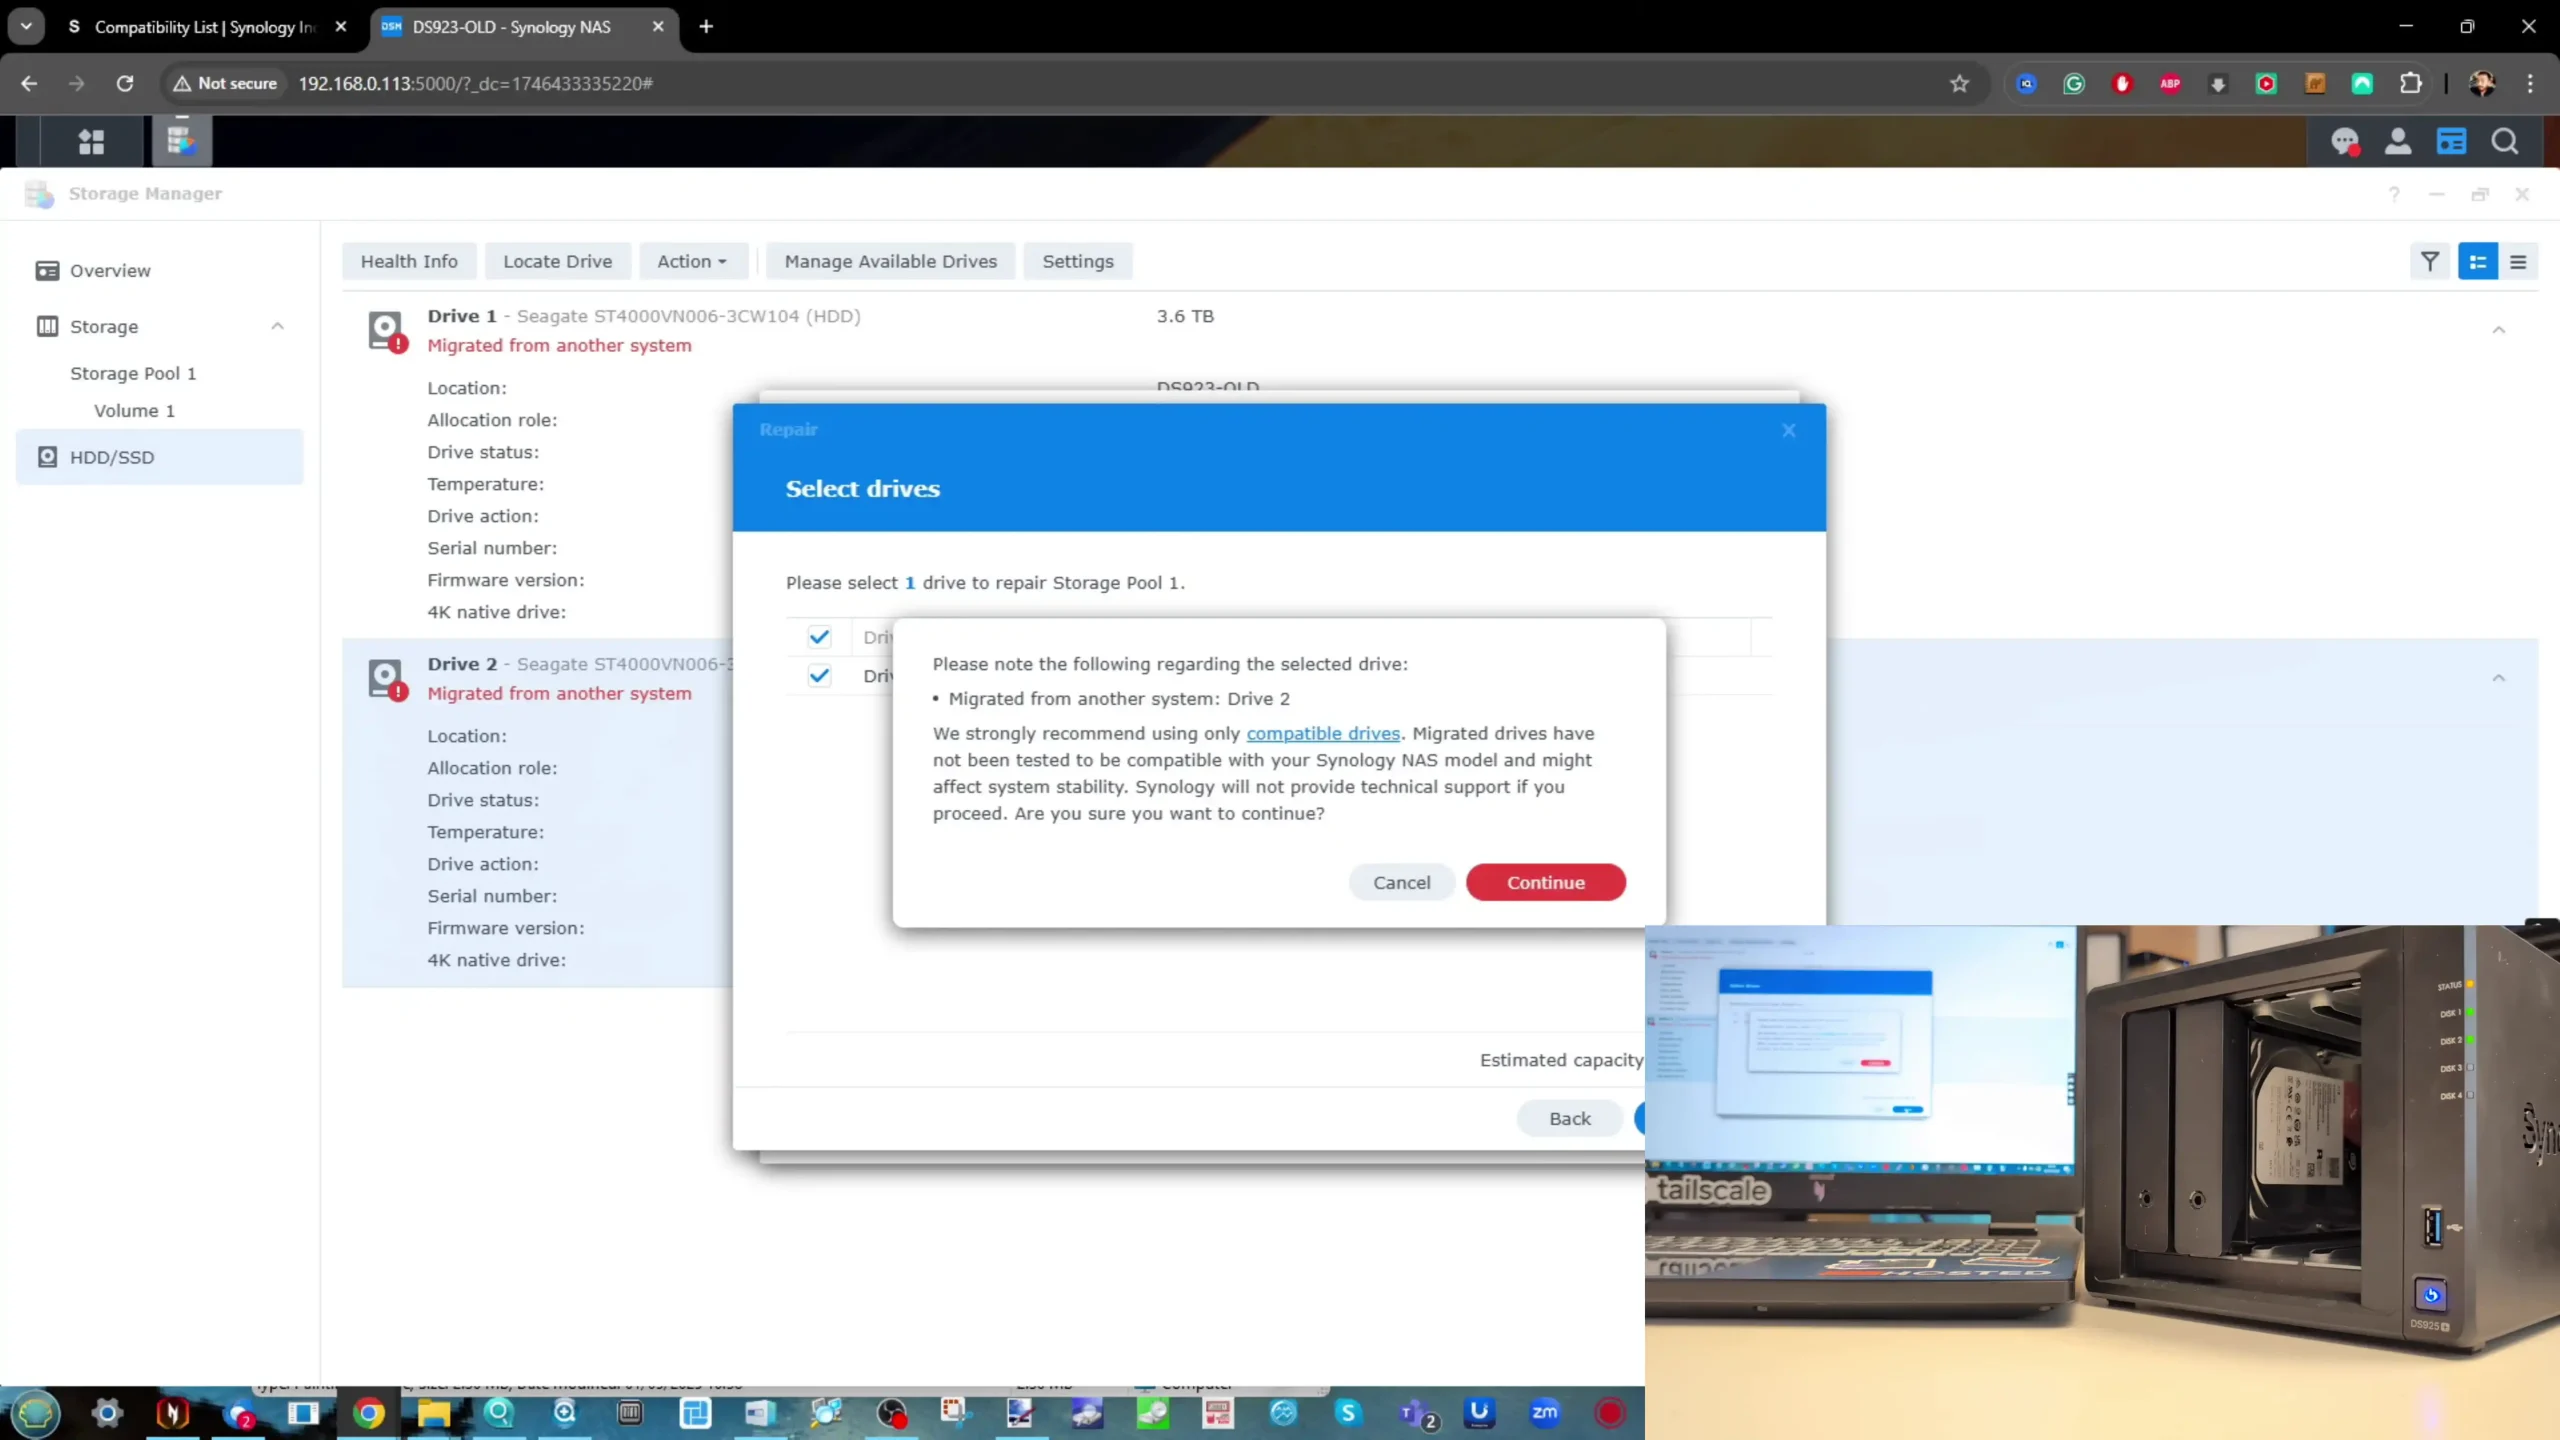
Task: Open Zoom from the Windows taskbar
Action: pyautogui.click(x=1545, y=1413)
